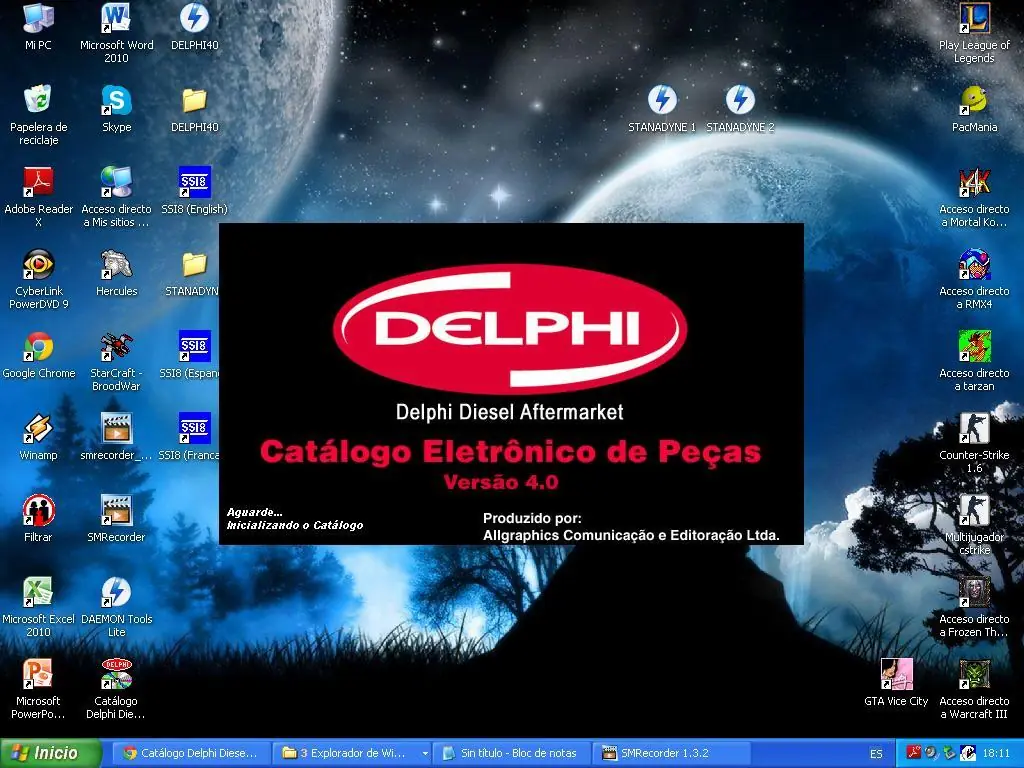Viewport: 1024px width, 768px height.
Task: Select the Acceso directo a RMX4 icon
Action: click(x=974, y=278)
